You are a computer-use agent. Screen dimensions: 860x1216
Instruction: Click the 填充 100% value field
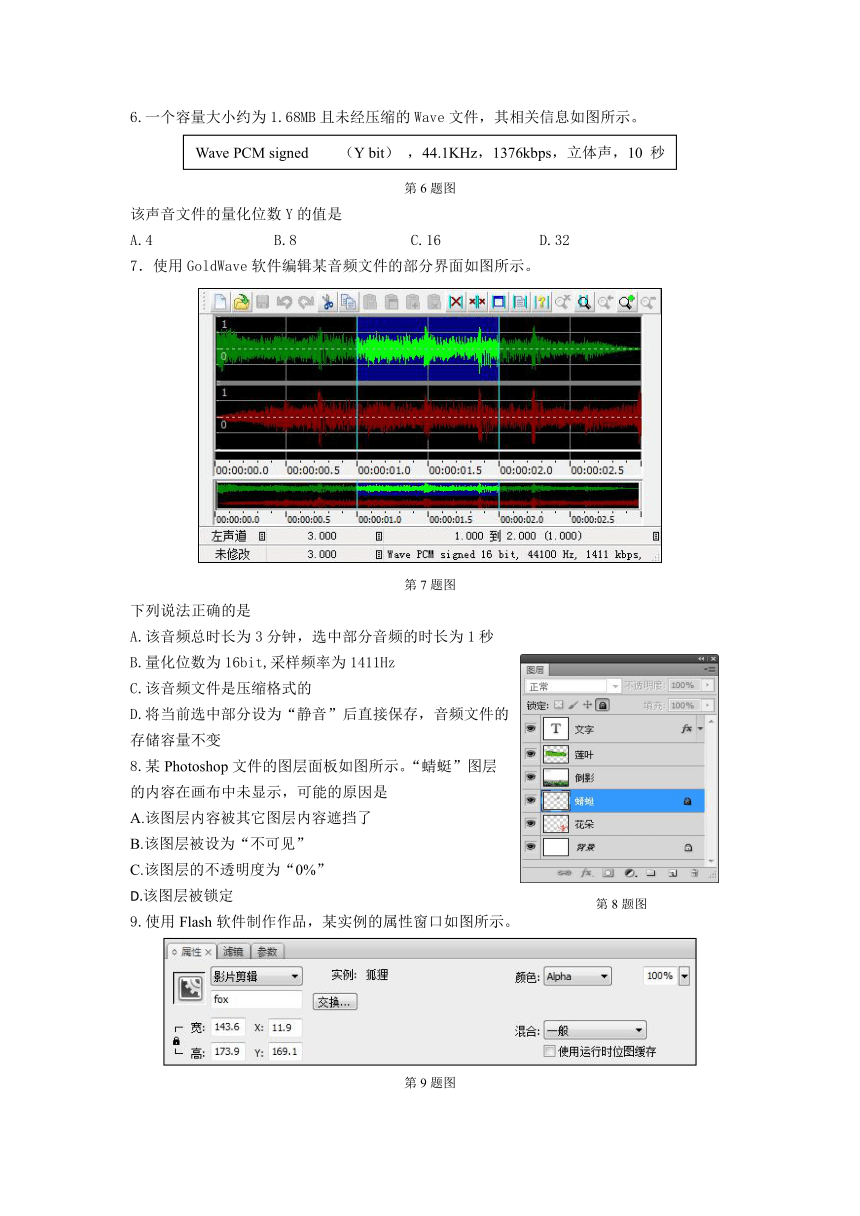[683, 705]
